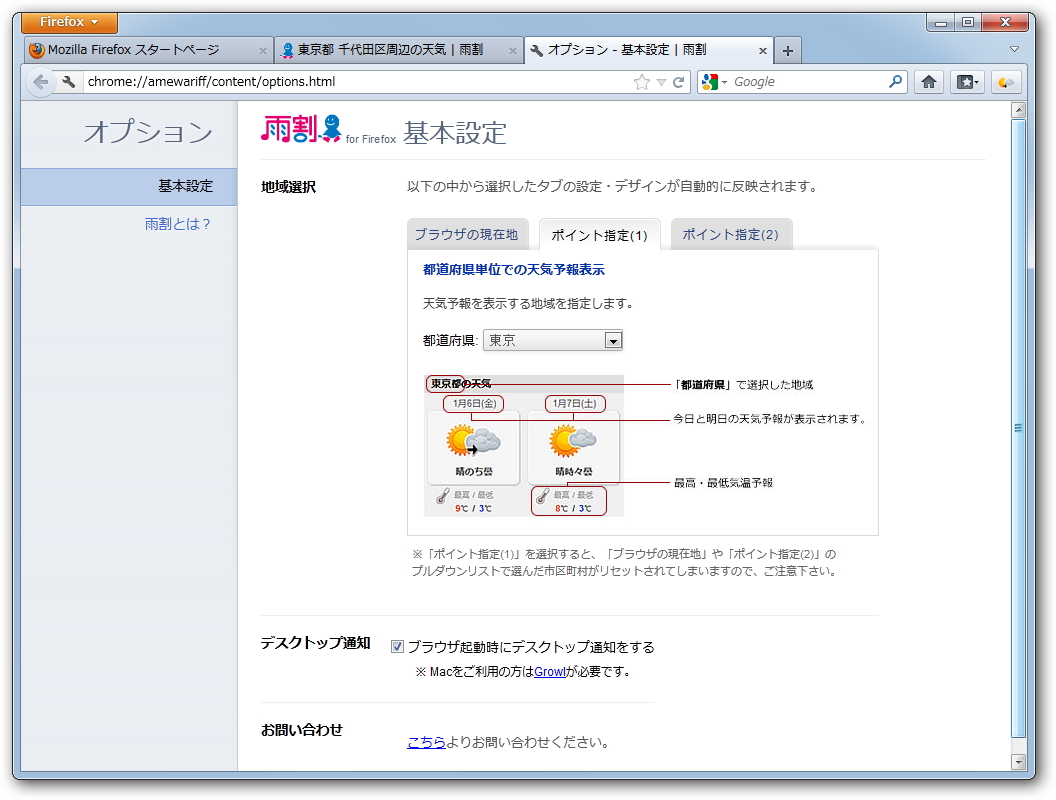Maximize the Firefox window

coord(968,22)
